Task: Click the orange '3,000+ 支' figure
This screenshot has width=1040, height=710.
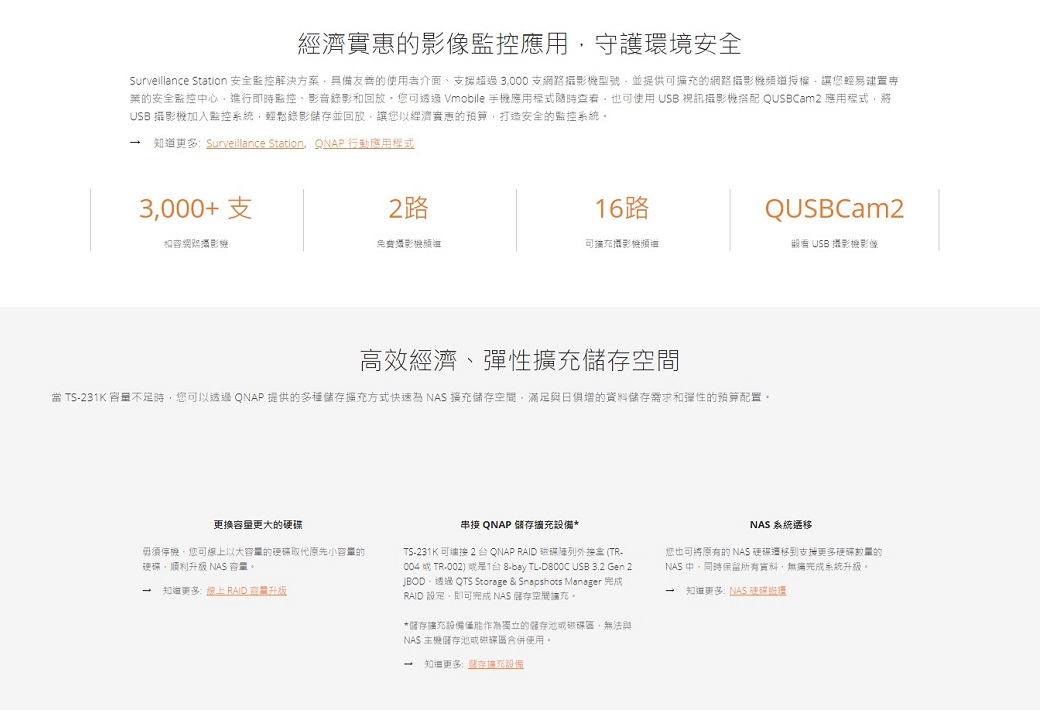Action: (196, 208)
